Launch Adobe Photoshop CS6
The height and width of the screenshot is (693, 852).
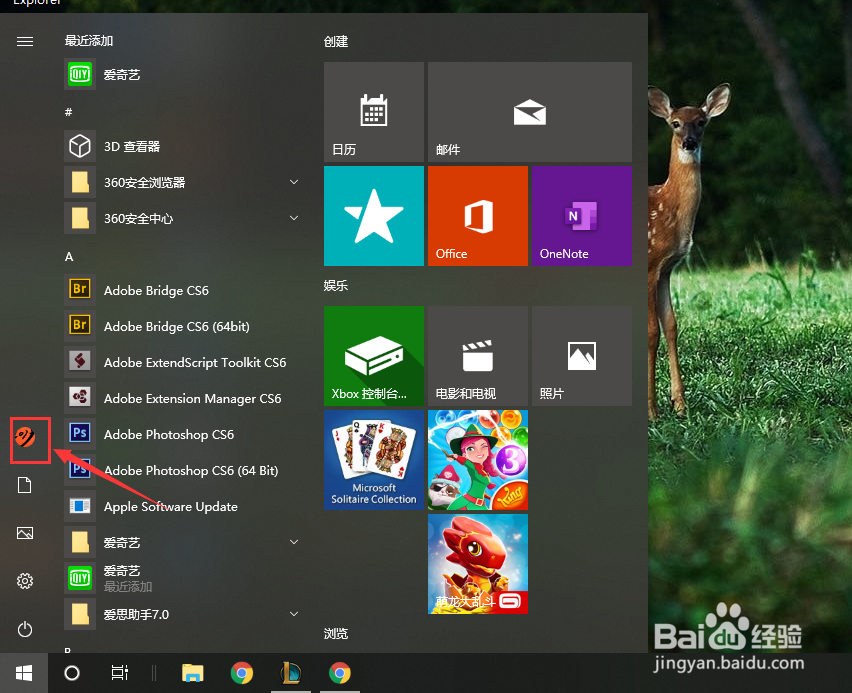182,434
